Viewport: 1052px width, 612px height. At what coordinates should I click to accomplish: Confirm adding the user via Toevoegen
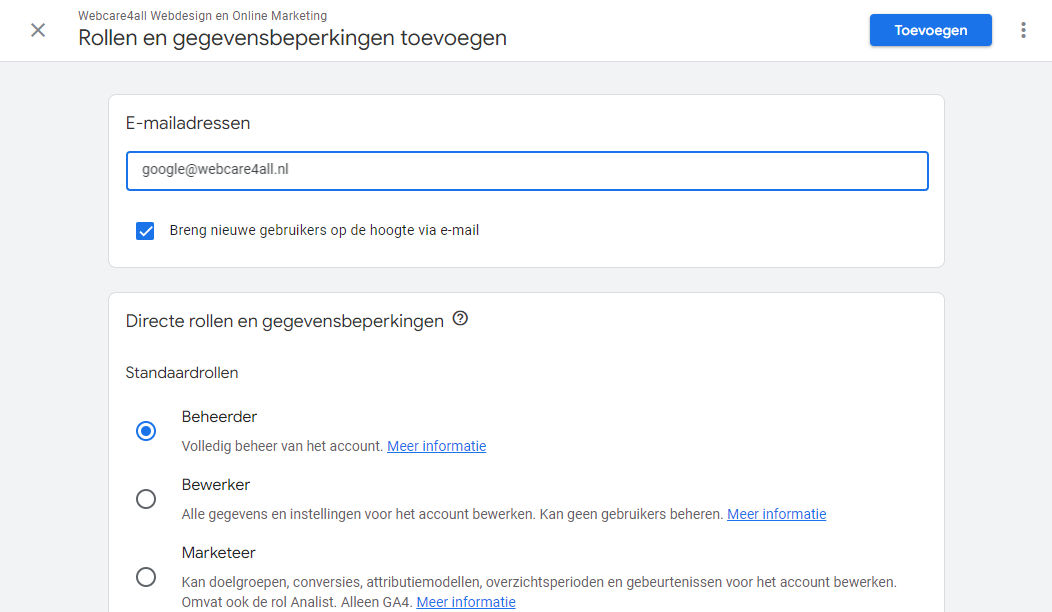930,30
